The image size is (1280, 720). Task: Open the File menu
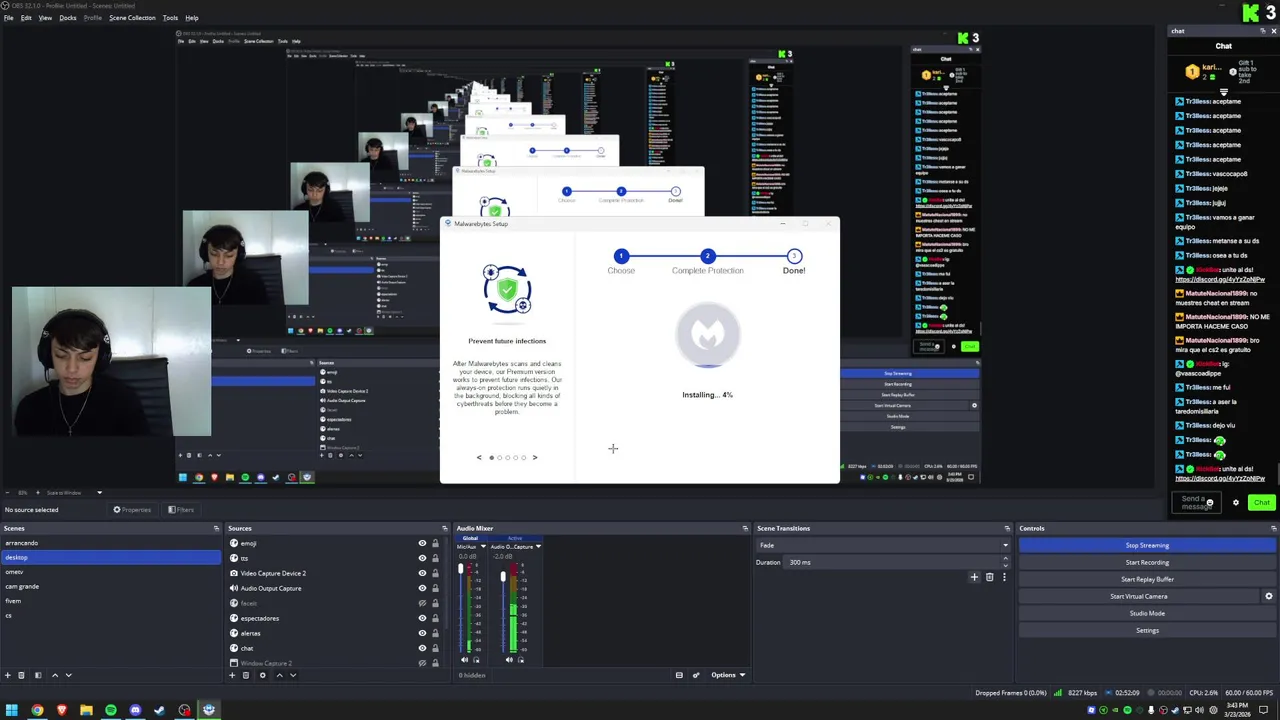coord(9,17)
